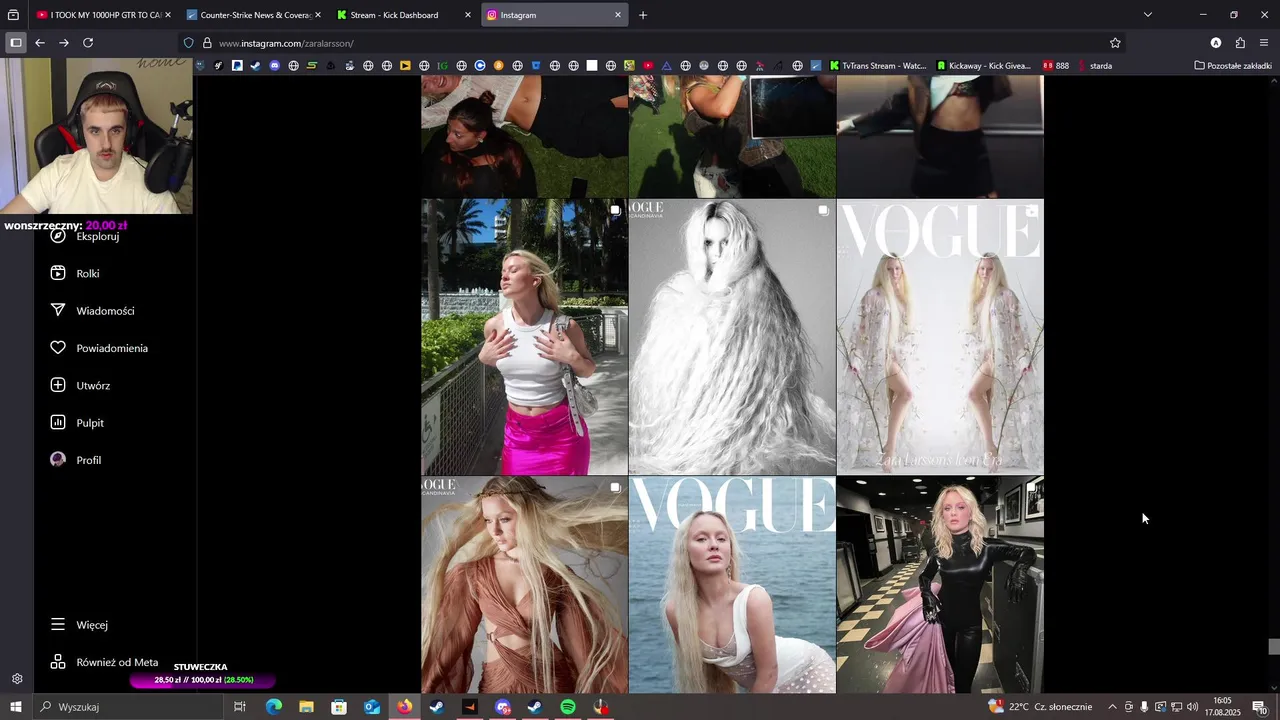
Task: Open TvTrans Stream bookmark
Action: coord(878,66)
